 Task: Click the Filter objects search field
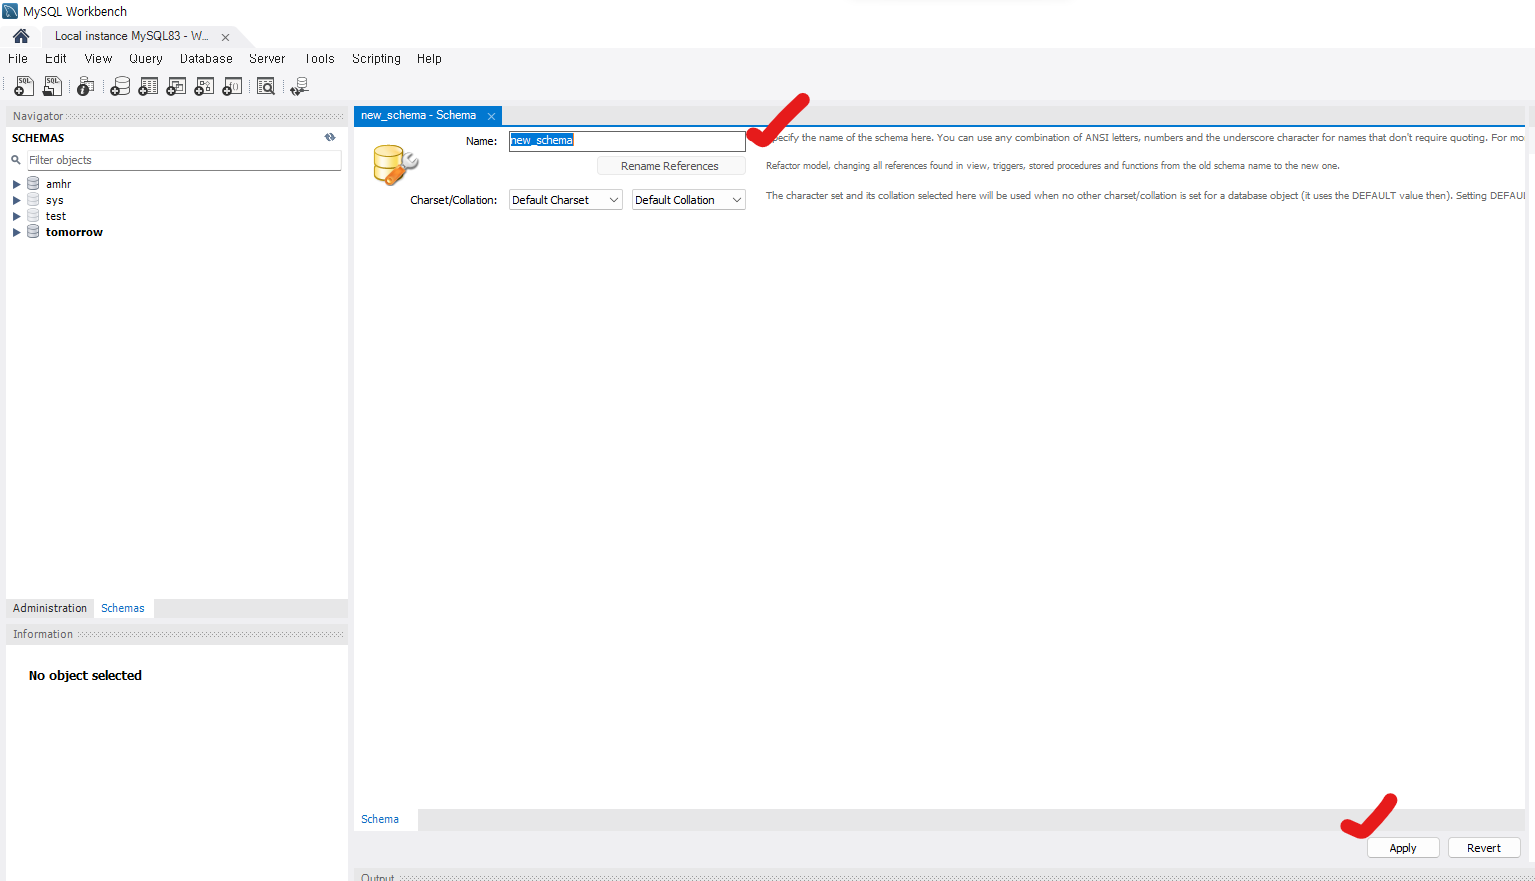click(x=184, y=160)
